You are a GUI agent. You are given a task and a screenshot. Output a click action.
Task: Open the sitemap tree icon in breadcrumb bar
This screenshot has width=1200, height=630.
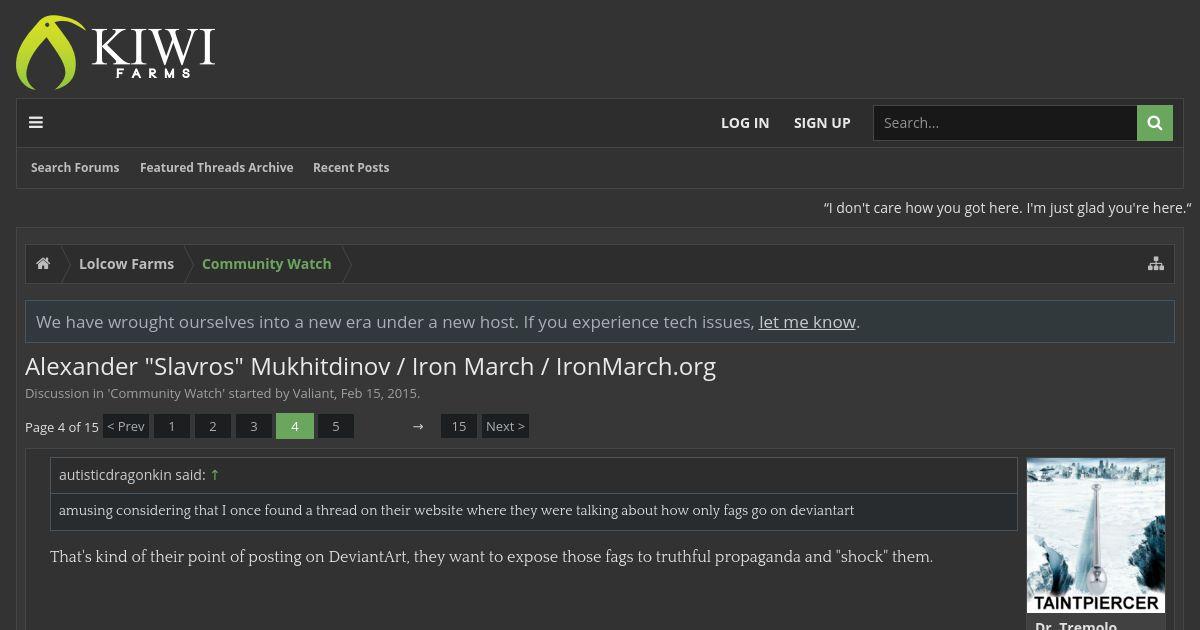pyautogui.click(x=1156, y=264)
